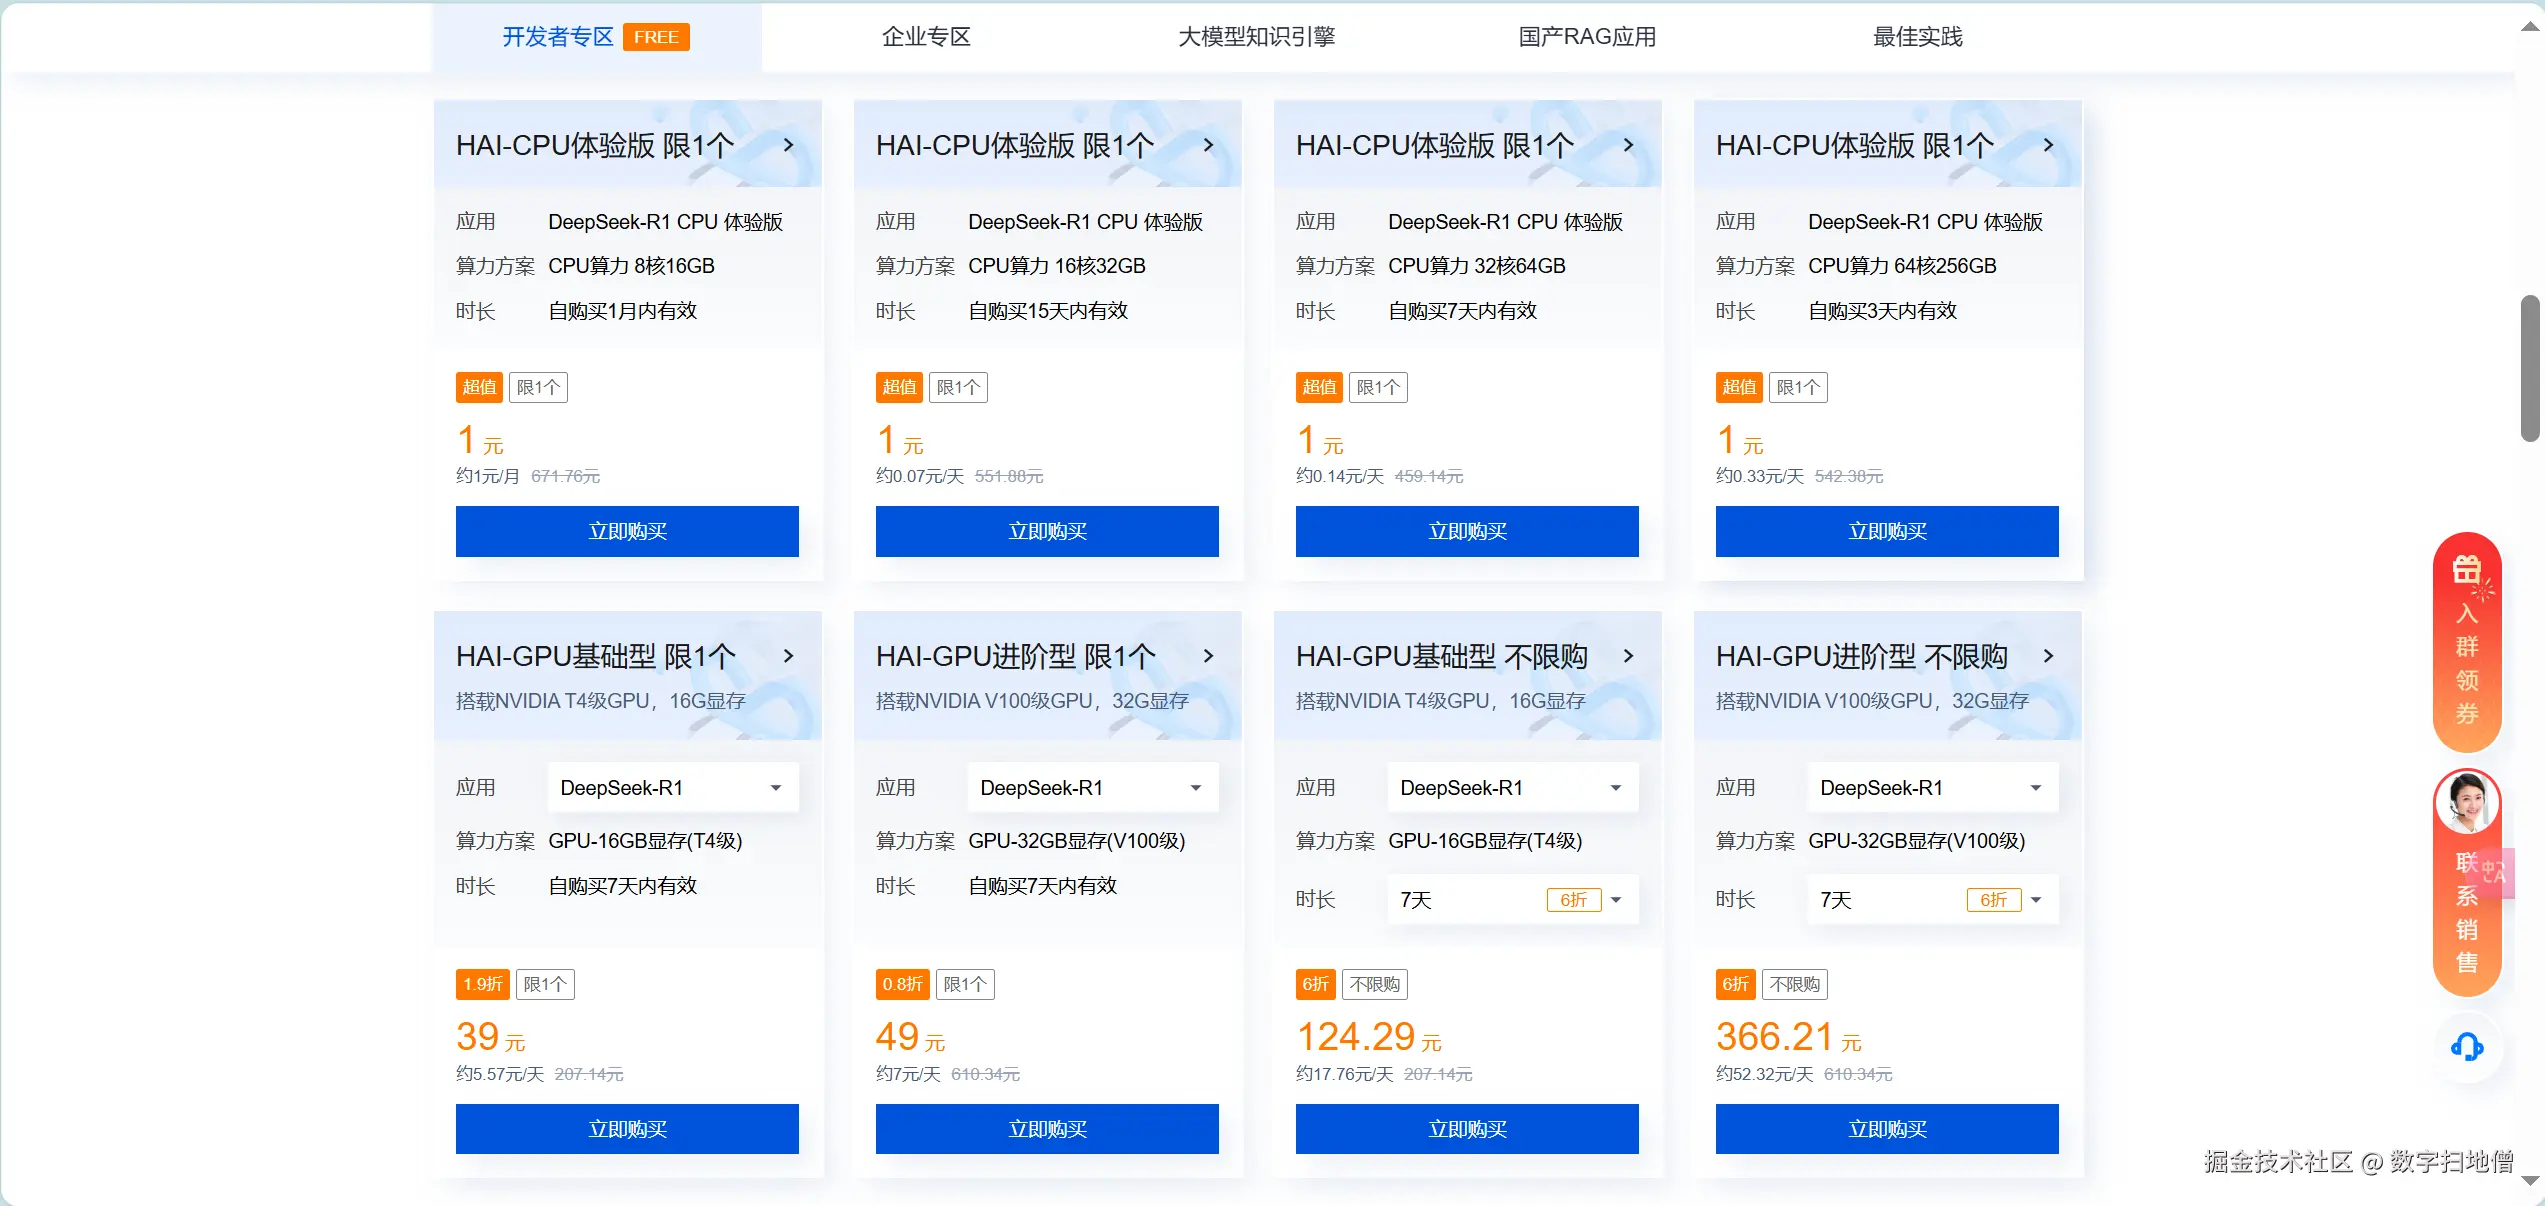Click 1.9折 discount tag
Viewport: 2545px width, 1206px height.
click(x=483, y=984)
